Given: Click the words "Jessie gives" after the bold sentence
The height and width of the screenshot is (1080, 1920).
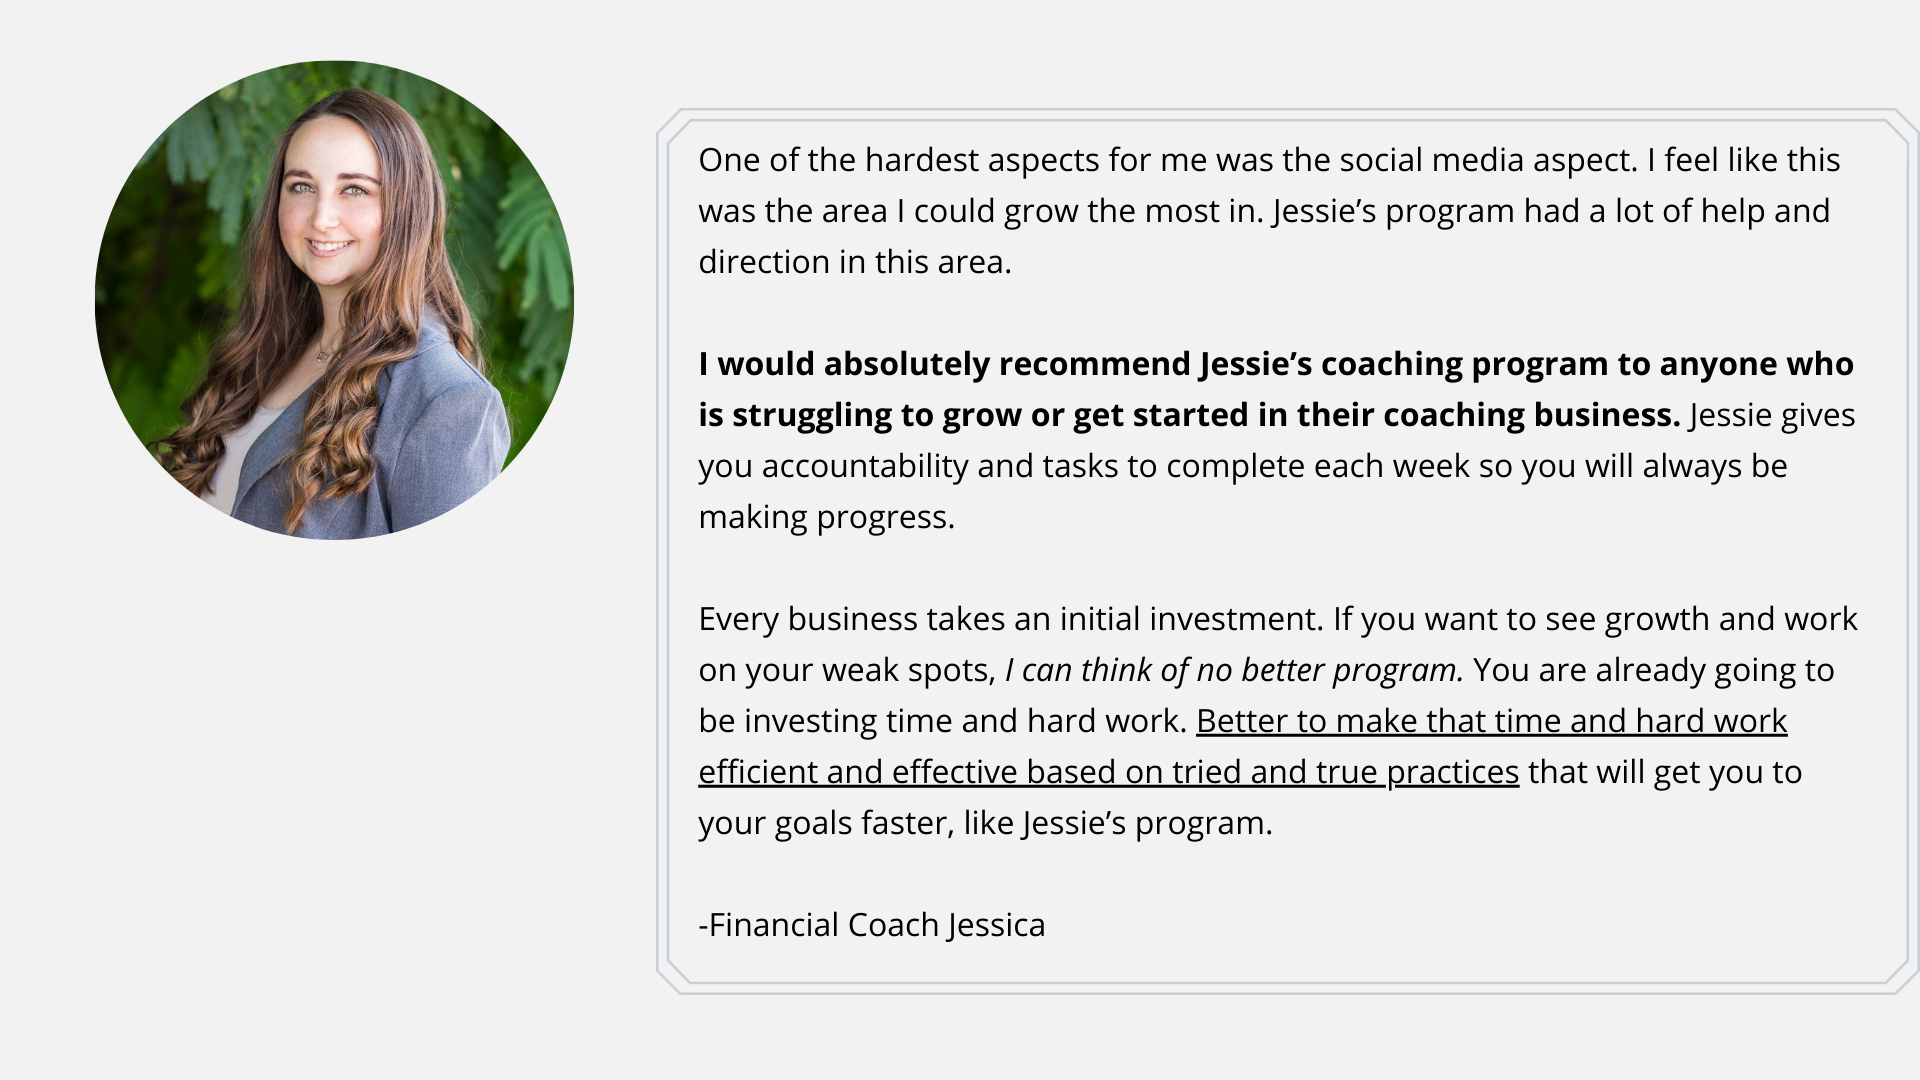Looking at the screenshot, I should (x=1771, y=415).
